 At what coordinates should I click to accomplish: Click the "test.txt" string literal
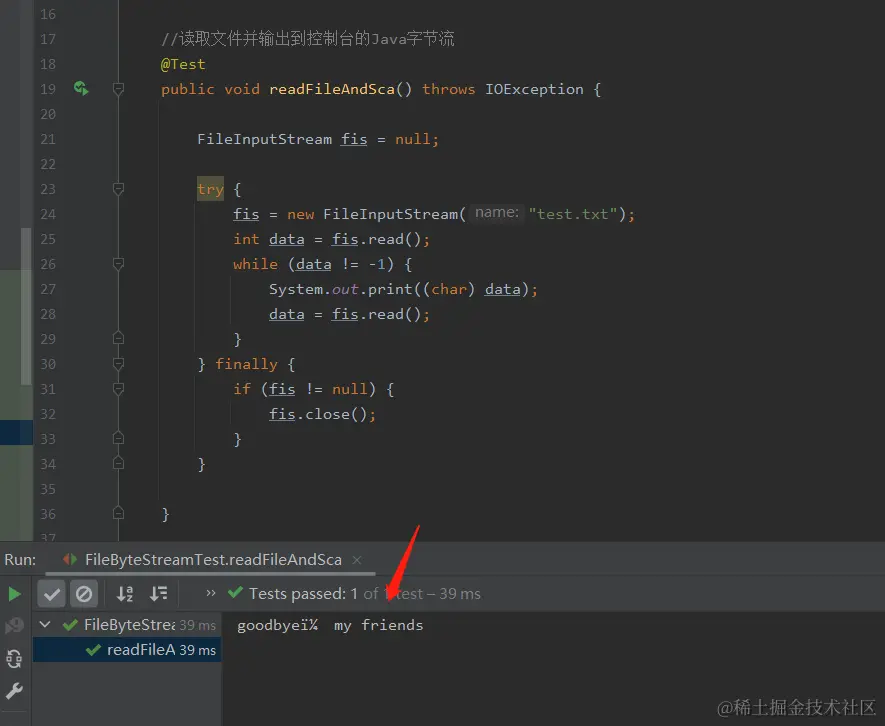point(572,214)
